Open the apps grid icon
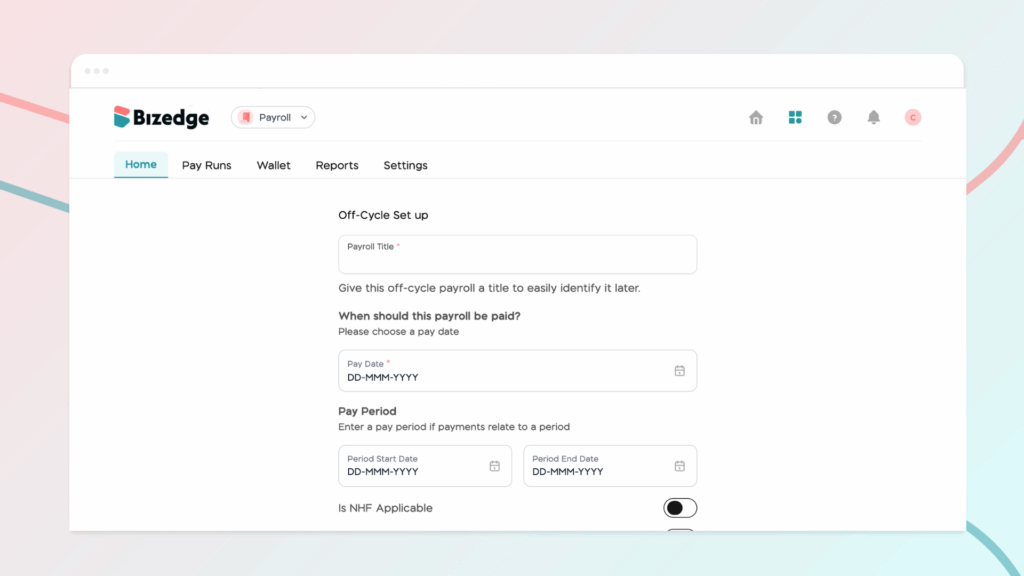The height and width of the screenshot is (576, 1024). [x=795, y=118]
